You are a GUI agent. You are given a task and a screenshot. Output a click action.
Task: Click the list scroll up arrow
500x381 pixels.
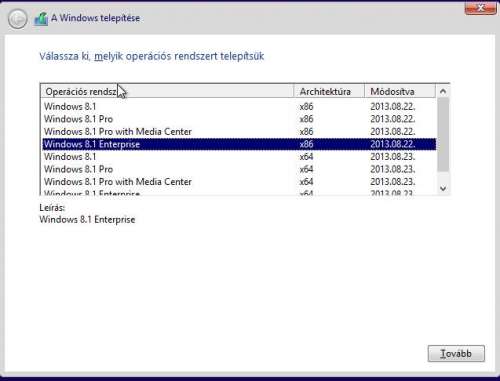click(x=443, y=91)
